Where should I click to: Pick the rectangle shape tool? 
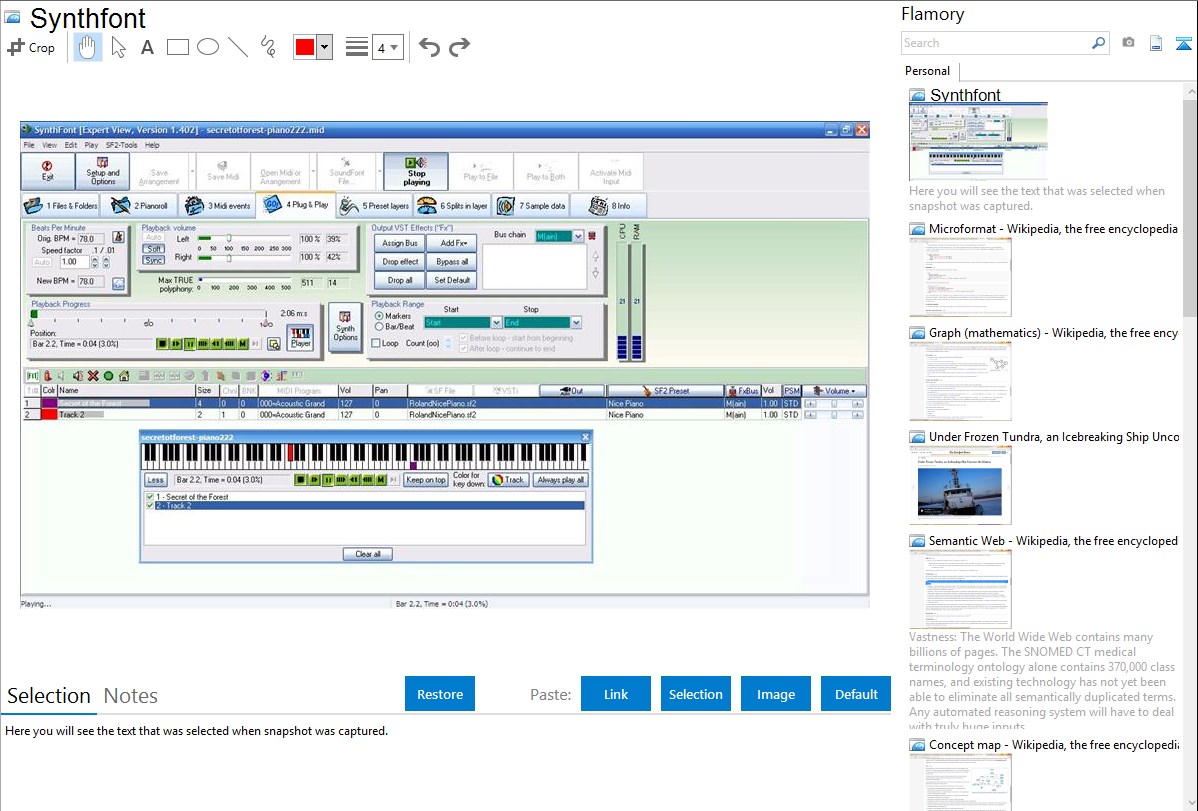click(x=177, y=47)
